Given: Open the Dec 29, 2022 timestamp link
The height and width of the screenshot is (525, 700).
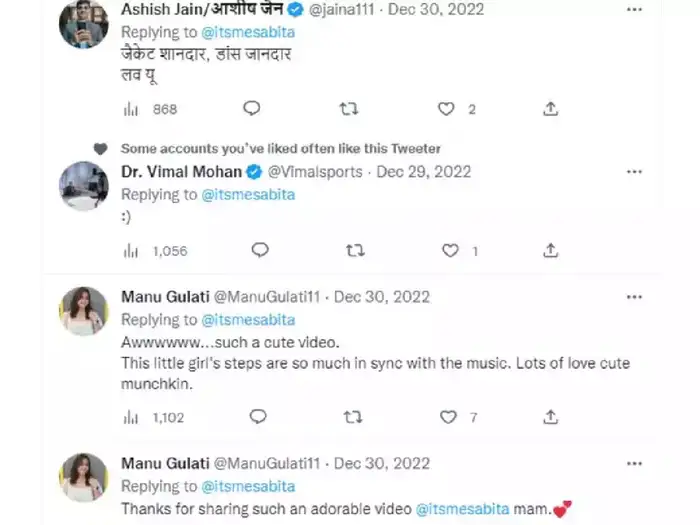Looking at the screenshot, I should [x=421, y=172].
